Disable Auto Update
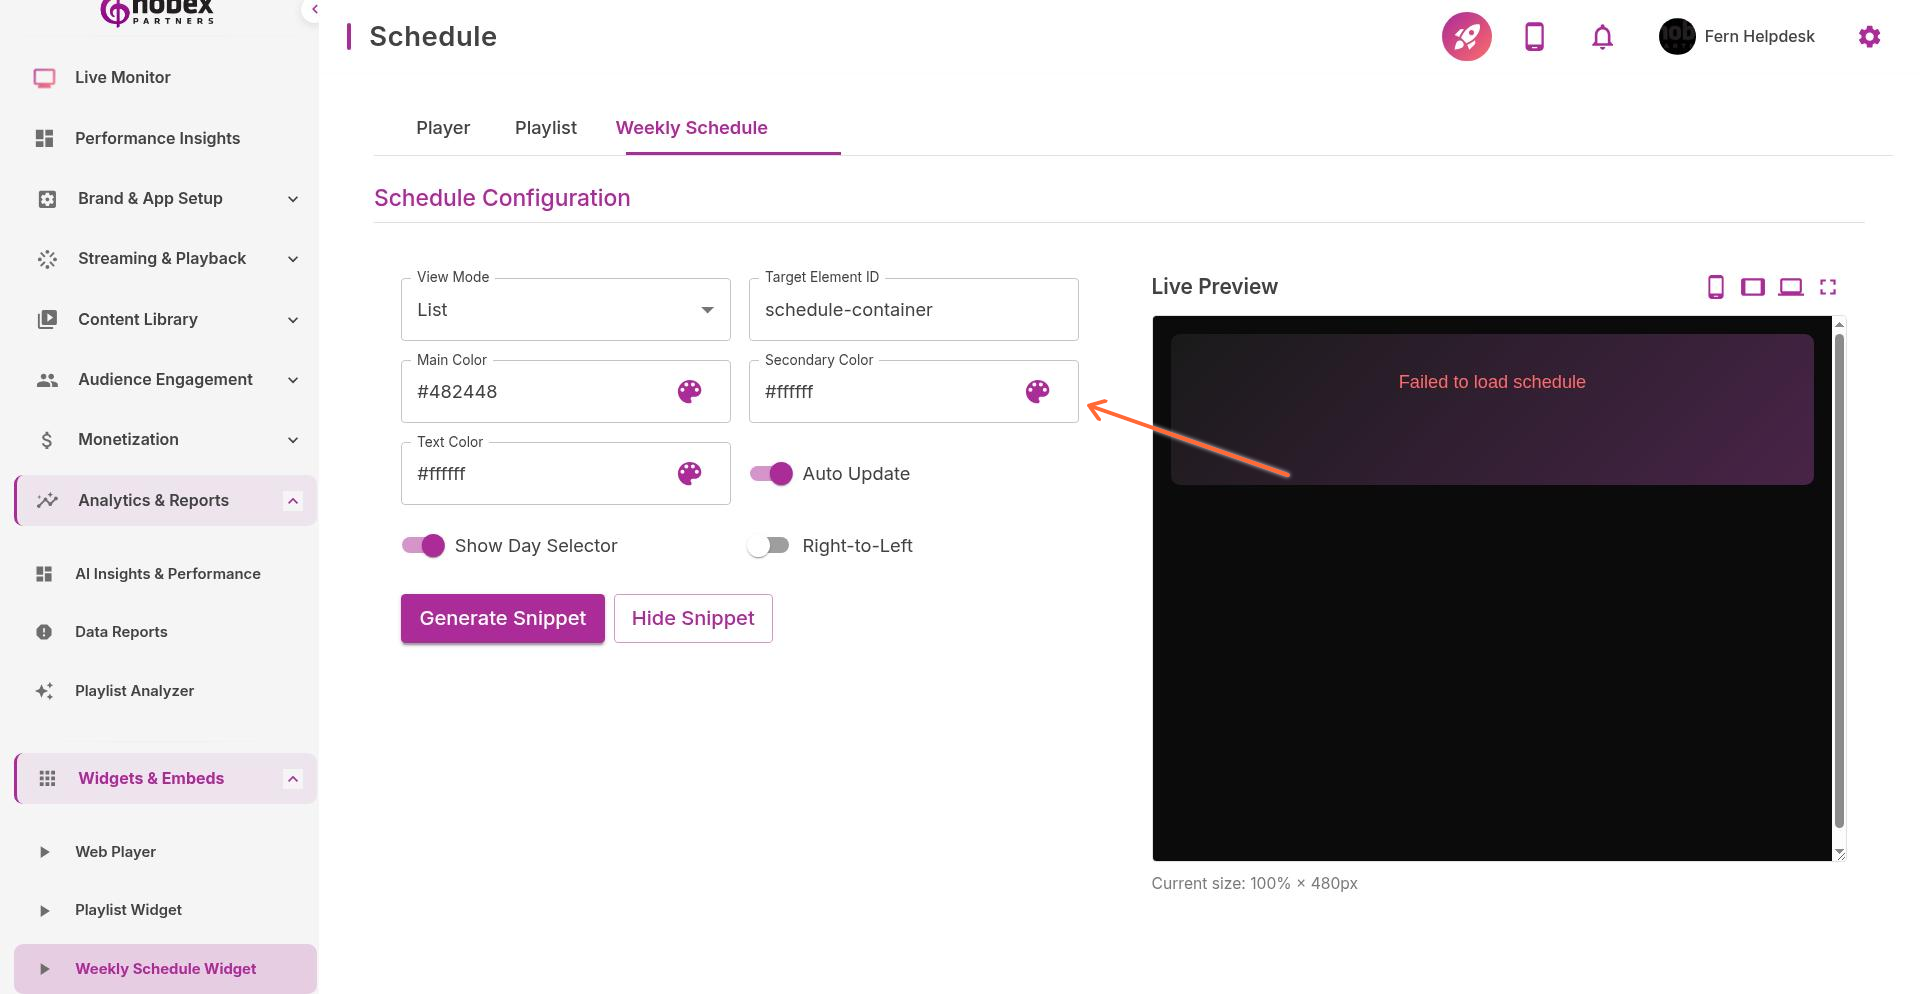 click(770, 473)
